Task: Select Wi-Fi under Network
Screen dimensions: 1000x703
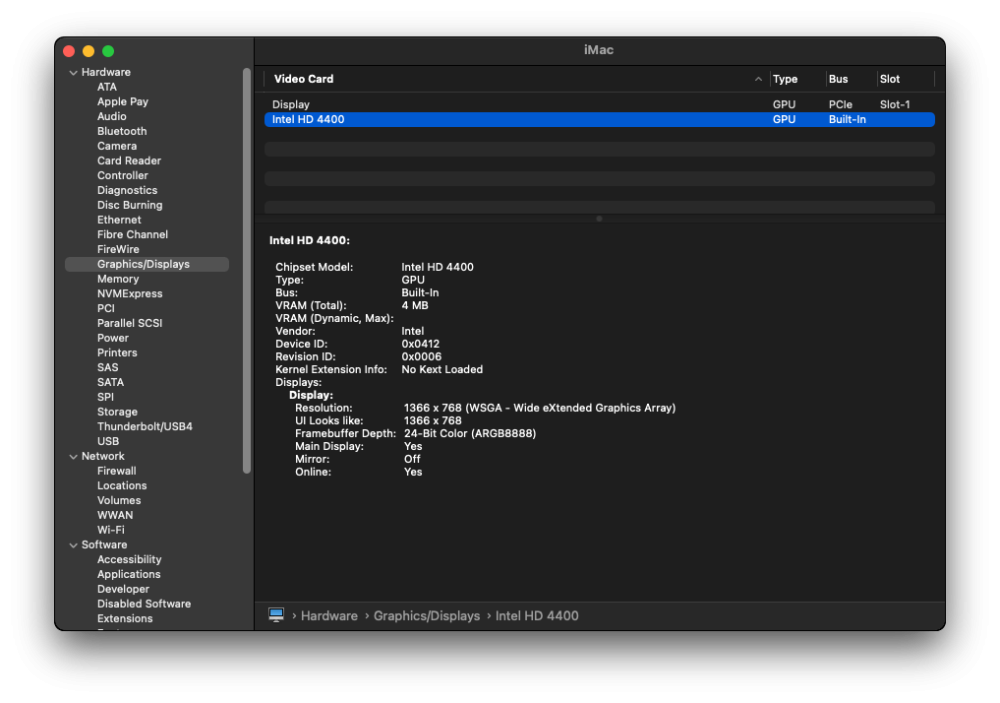Action: 111,530
